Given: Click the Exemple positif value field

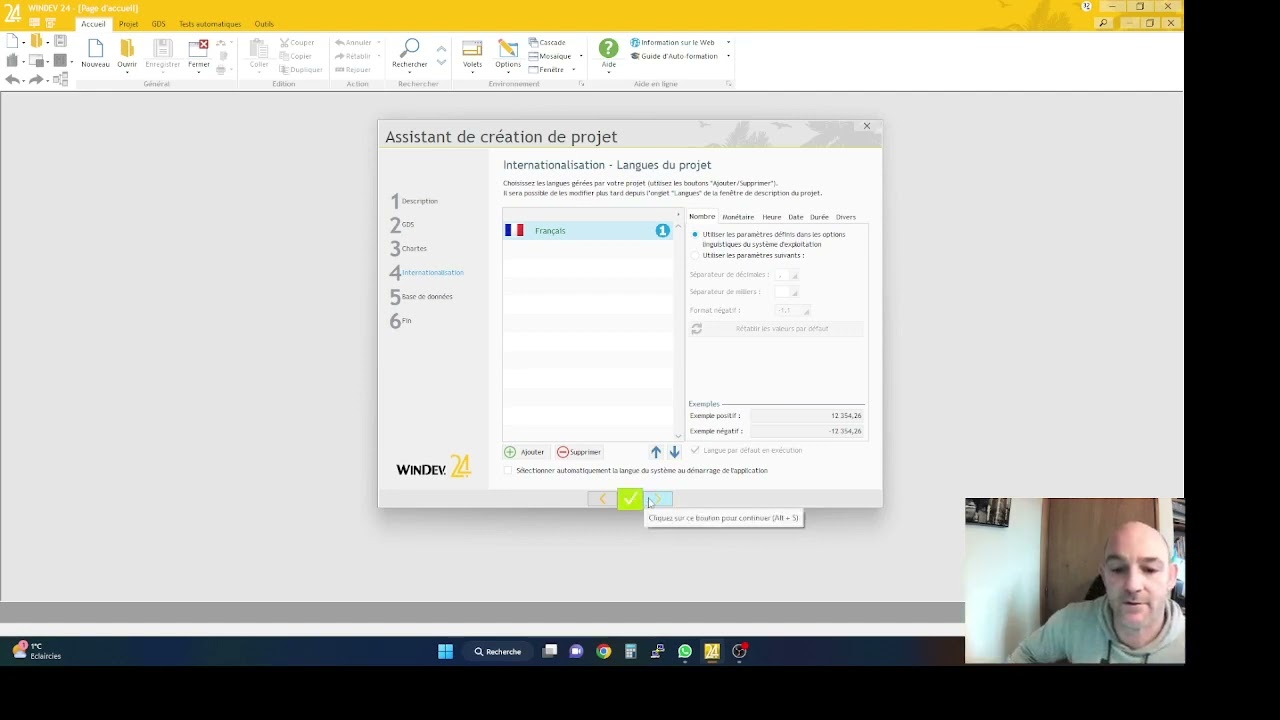Looking at the screenshot, I should pos(807,416).
